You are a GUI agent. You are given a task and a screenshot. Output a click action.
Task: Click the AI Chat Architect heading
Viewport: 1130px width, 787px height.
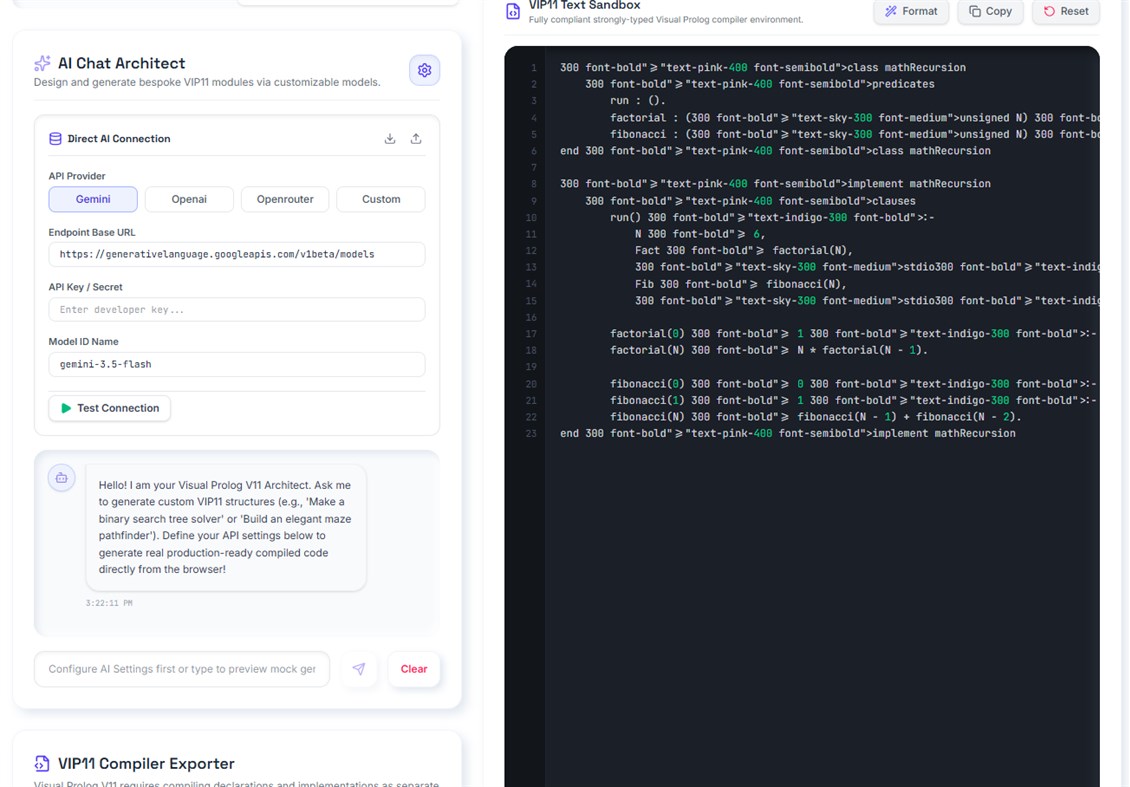coord(122,63)
